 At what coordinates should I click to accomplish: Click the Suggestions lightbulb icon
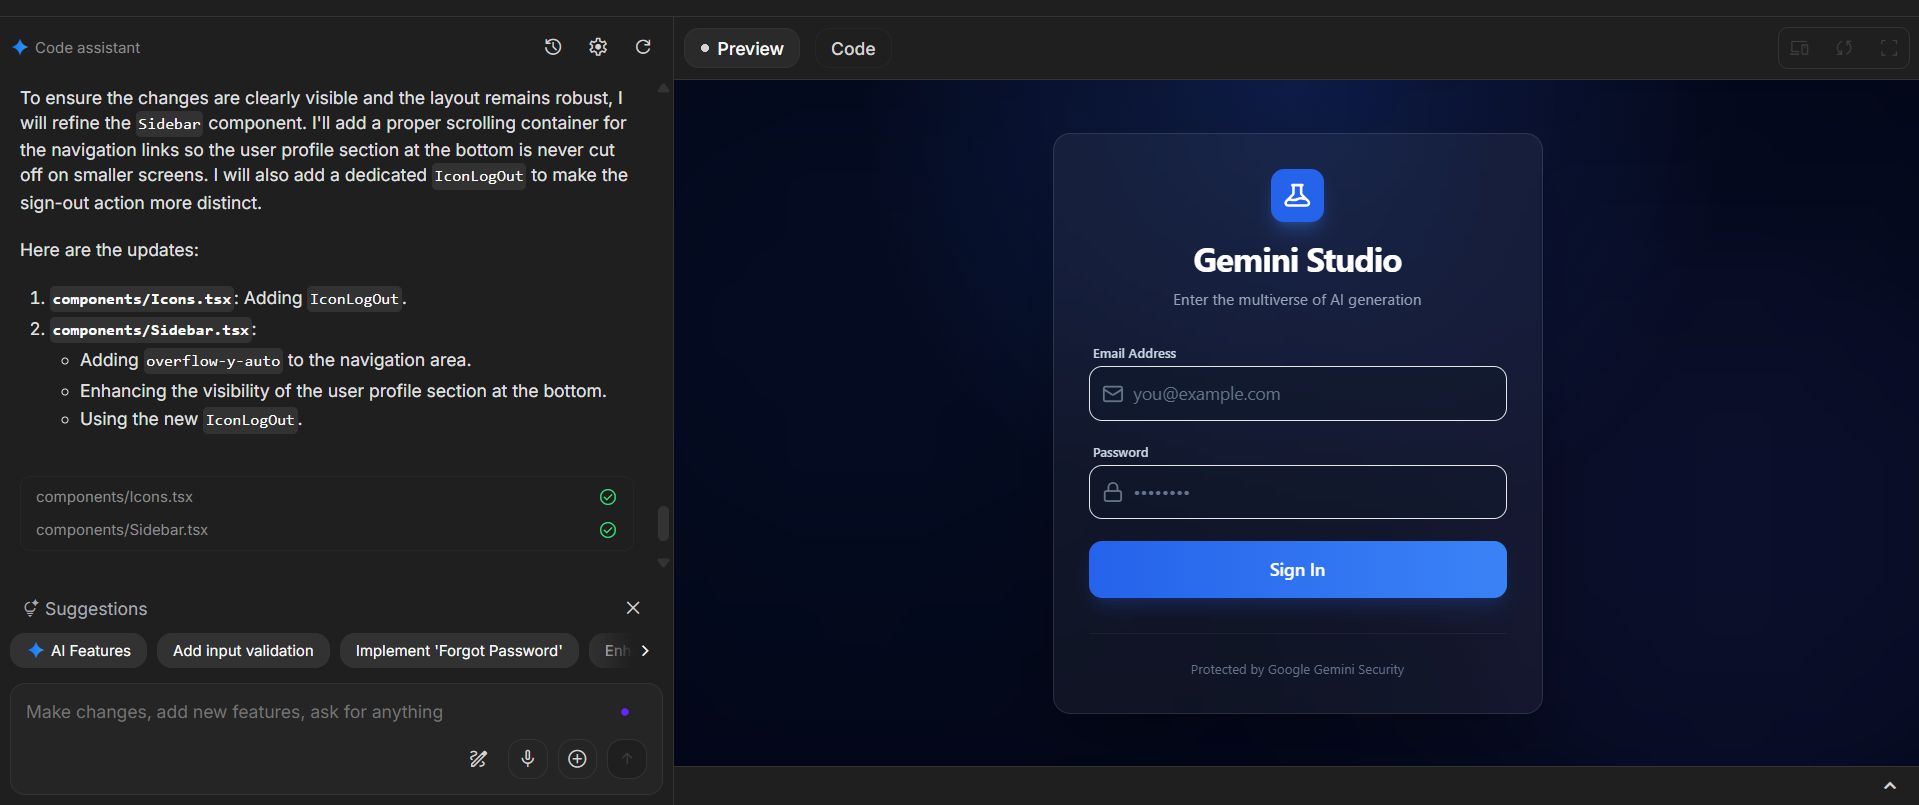click(31, 608)
